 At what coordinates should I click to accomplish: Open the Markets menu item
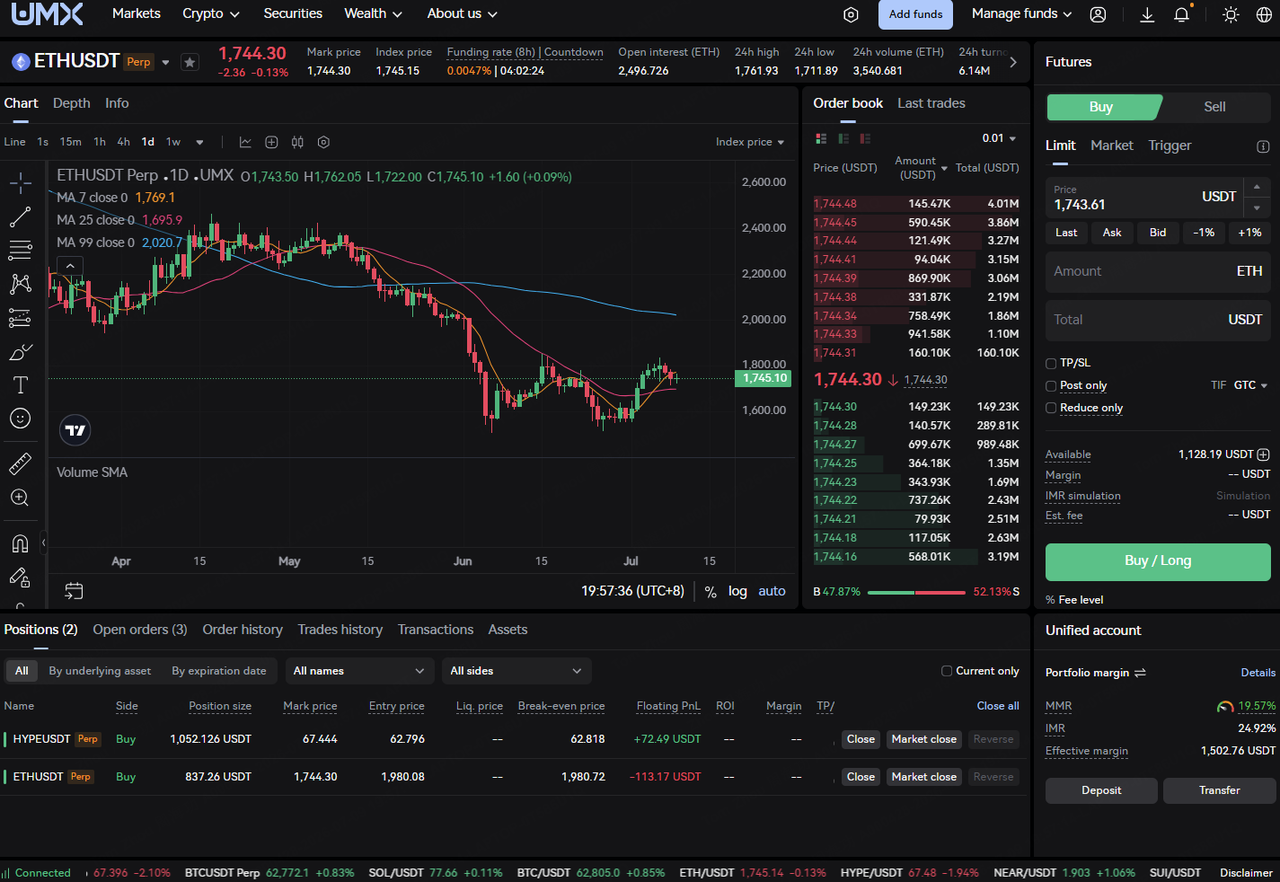coord(136,14)
